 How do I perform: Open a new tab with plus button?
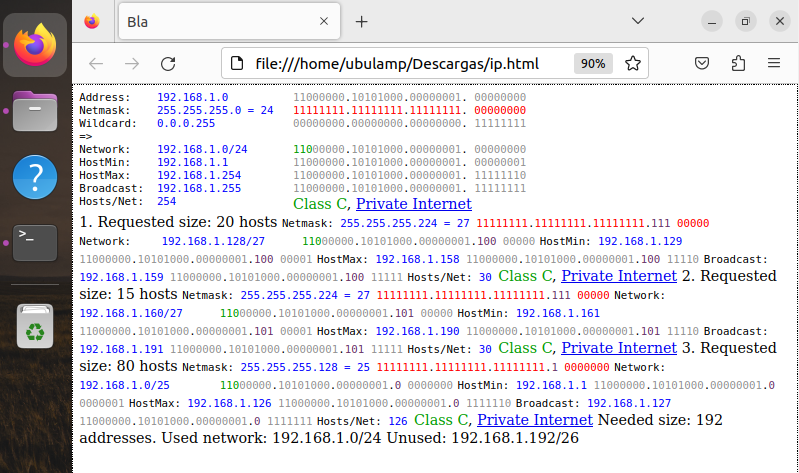[362, 21]
